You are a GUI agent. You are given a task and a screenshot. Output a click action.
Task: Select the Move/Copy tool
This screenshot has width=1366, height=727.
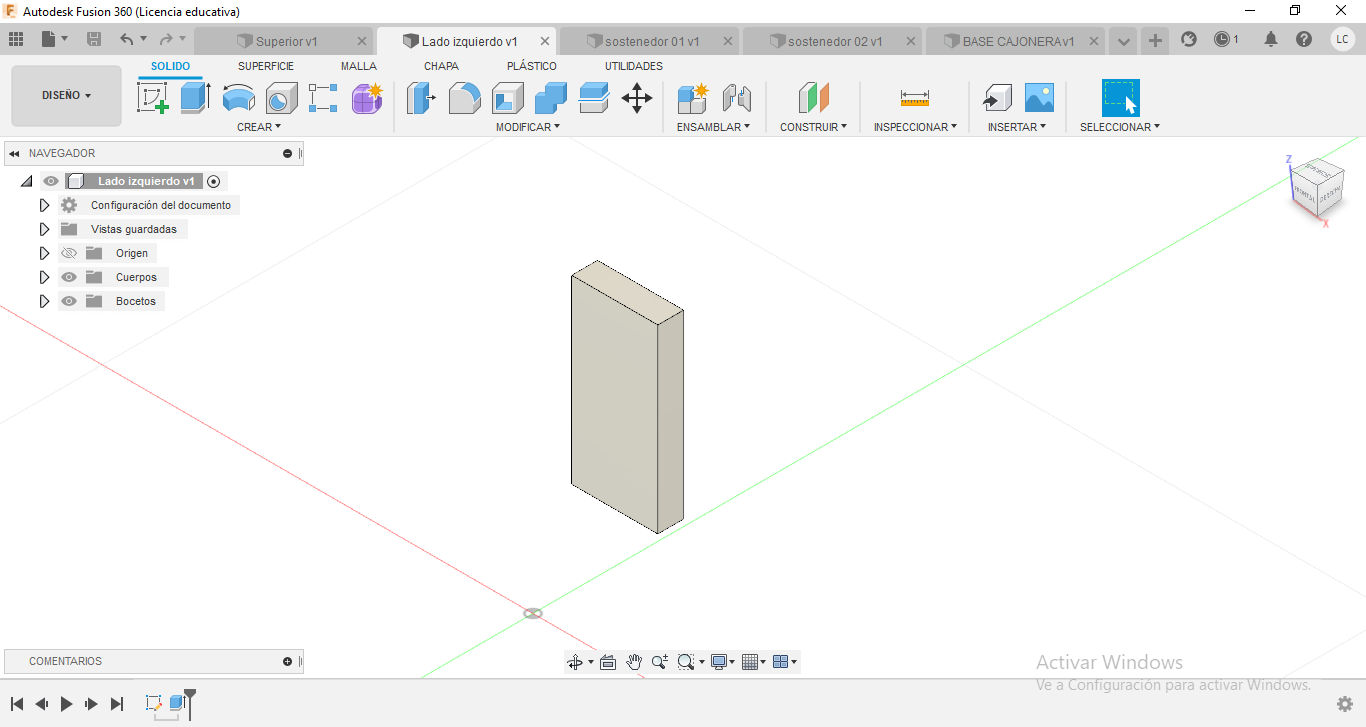pos(637,98)
